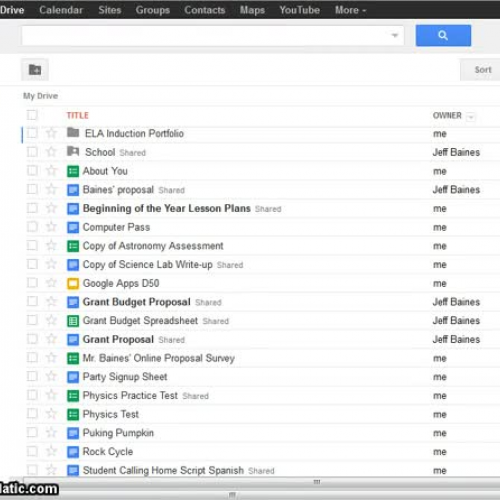Screen dimensions: 500x500
Task: Click Google Apps D50 slides icon
Action: click(x=73, y=283)
